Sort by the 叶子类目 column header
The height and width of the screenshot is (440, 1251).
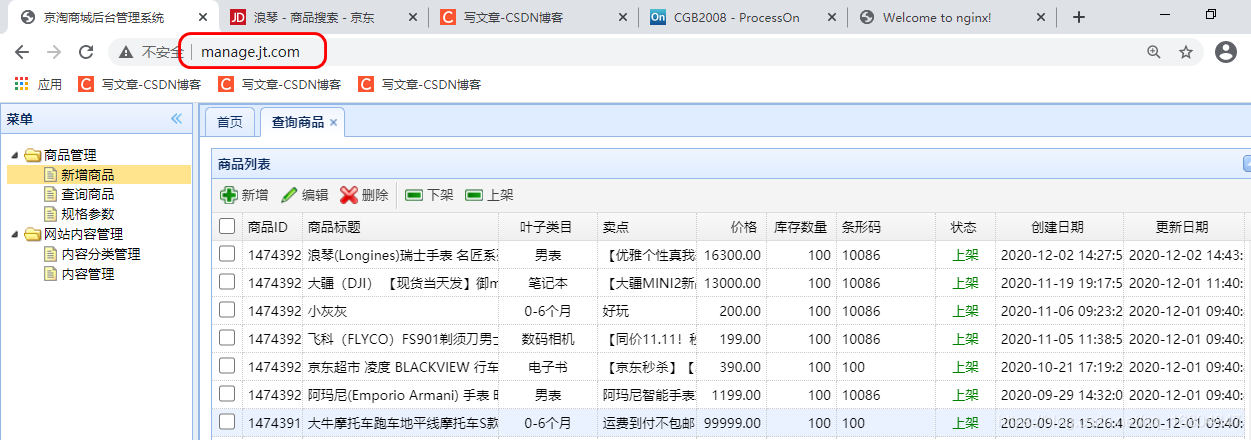547,227
